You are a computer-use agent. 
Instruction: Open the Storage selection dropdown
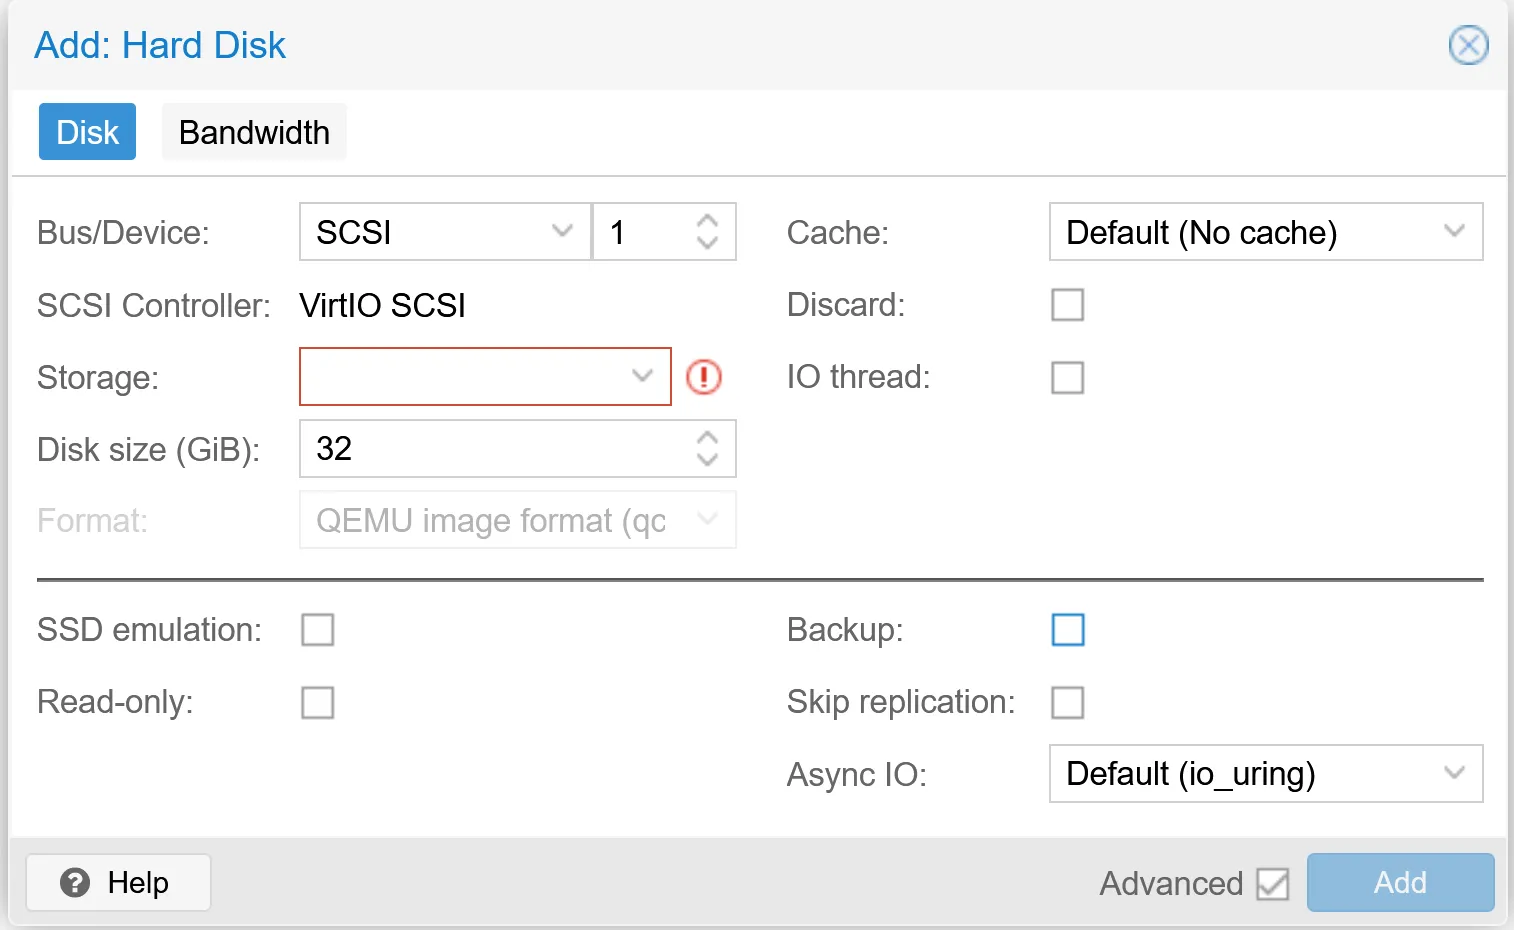coord(643,377)
